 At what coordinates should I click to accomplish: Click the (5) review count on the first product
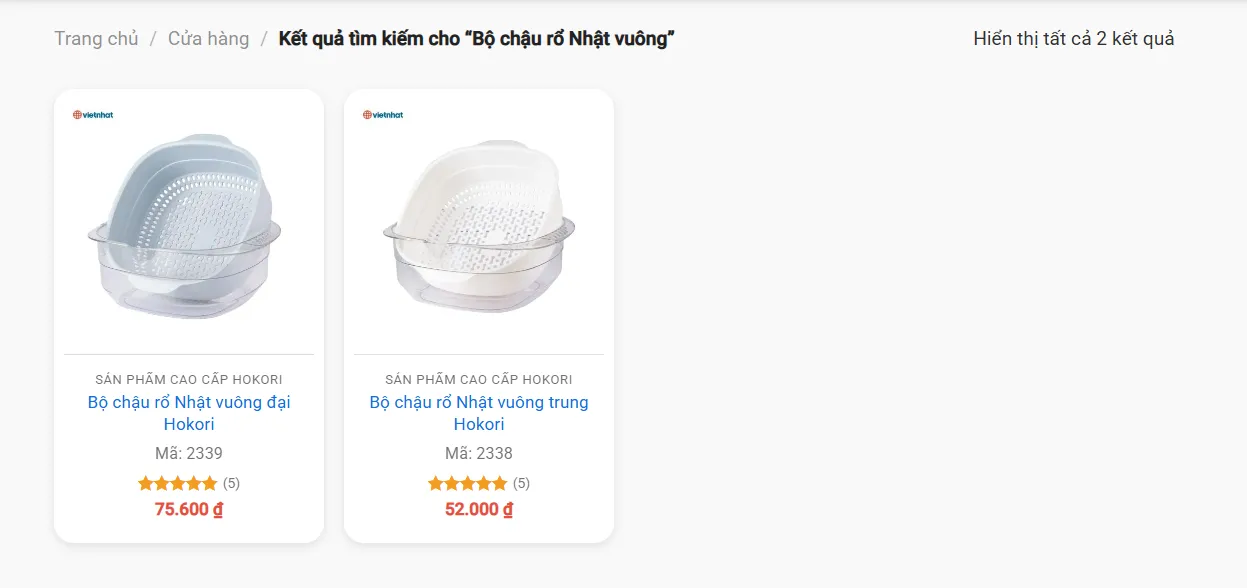pos(231,483)
